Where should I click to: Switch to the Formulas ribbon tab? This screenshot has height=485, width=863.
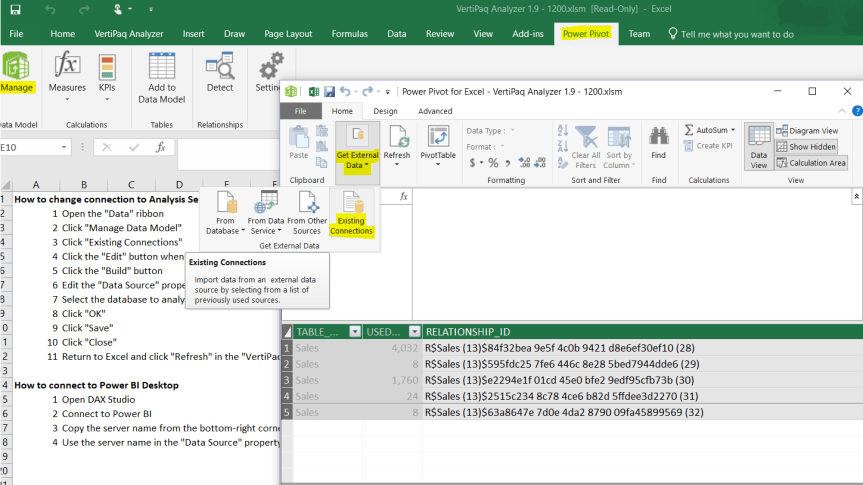click(x=349, y=34)
